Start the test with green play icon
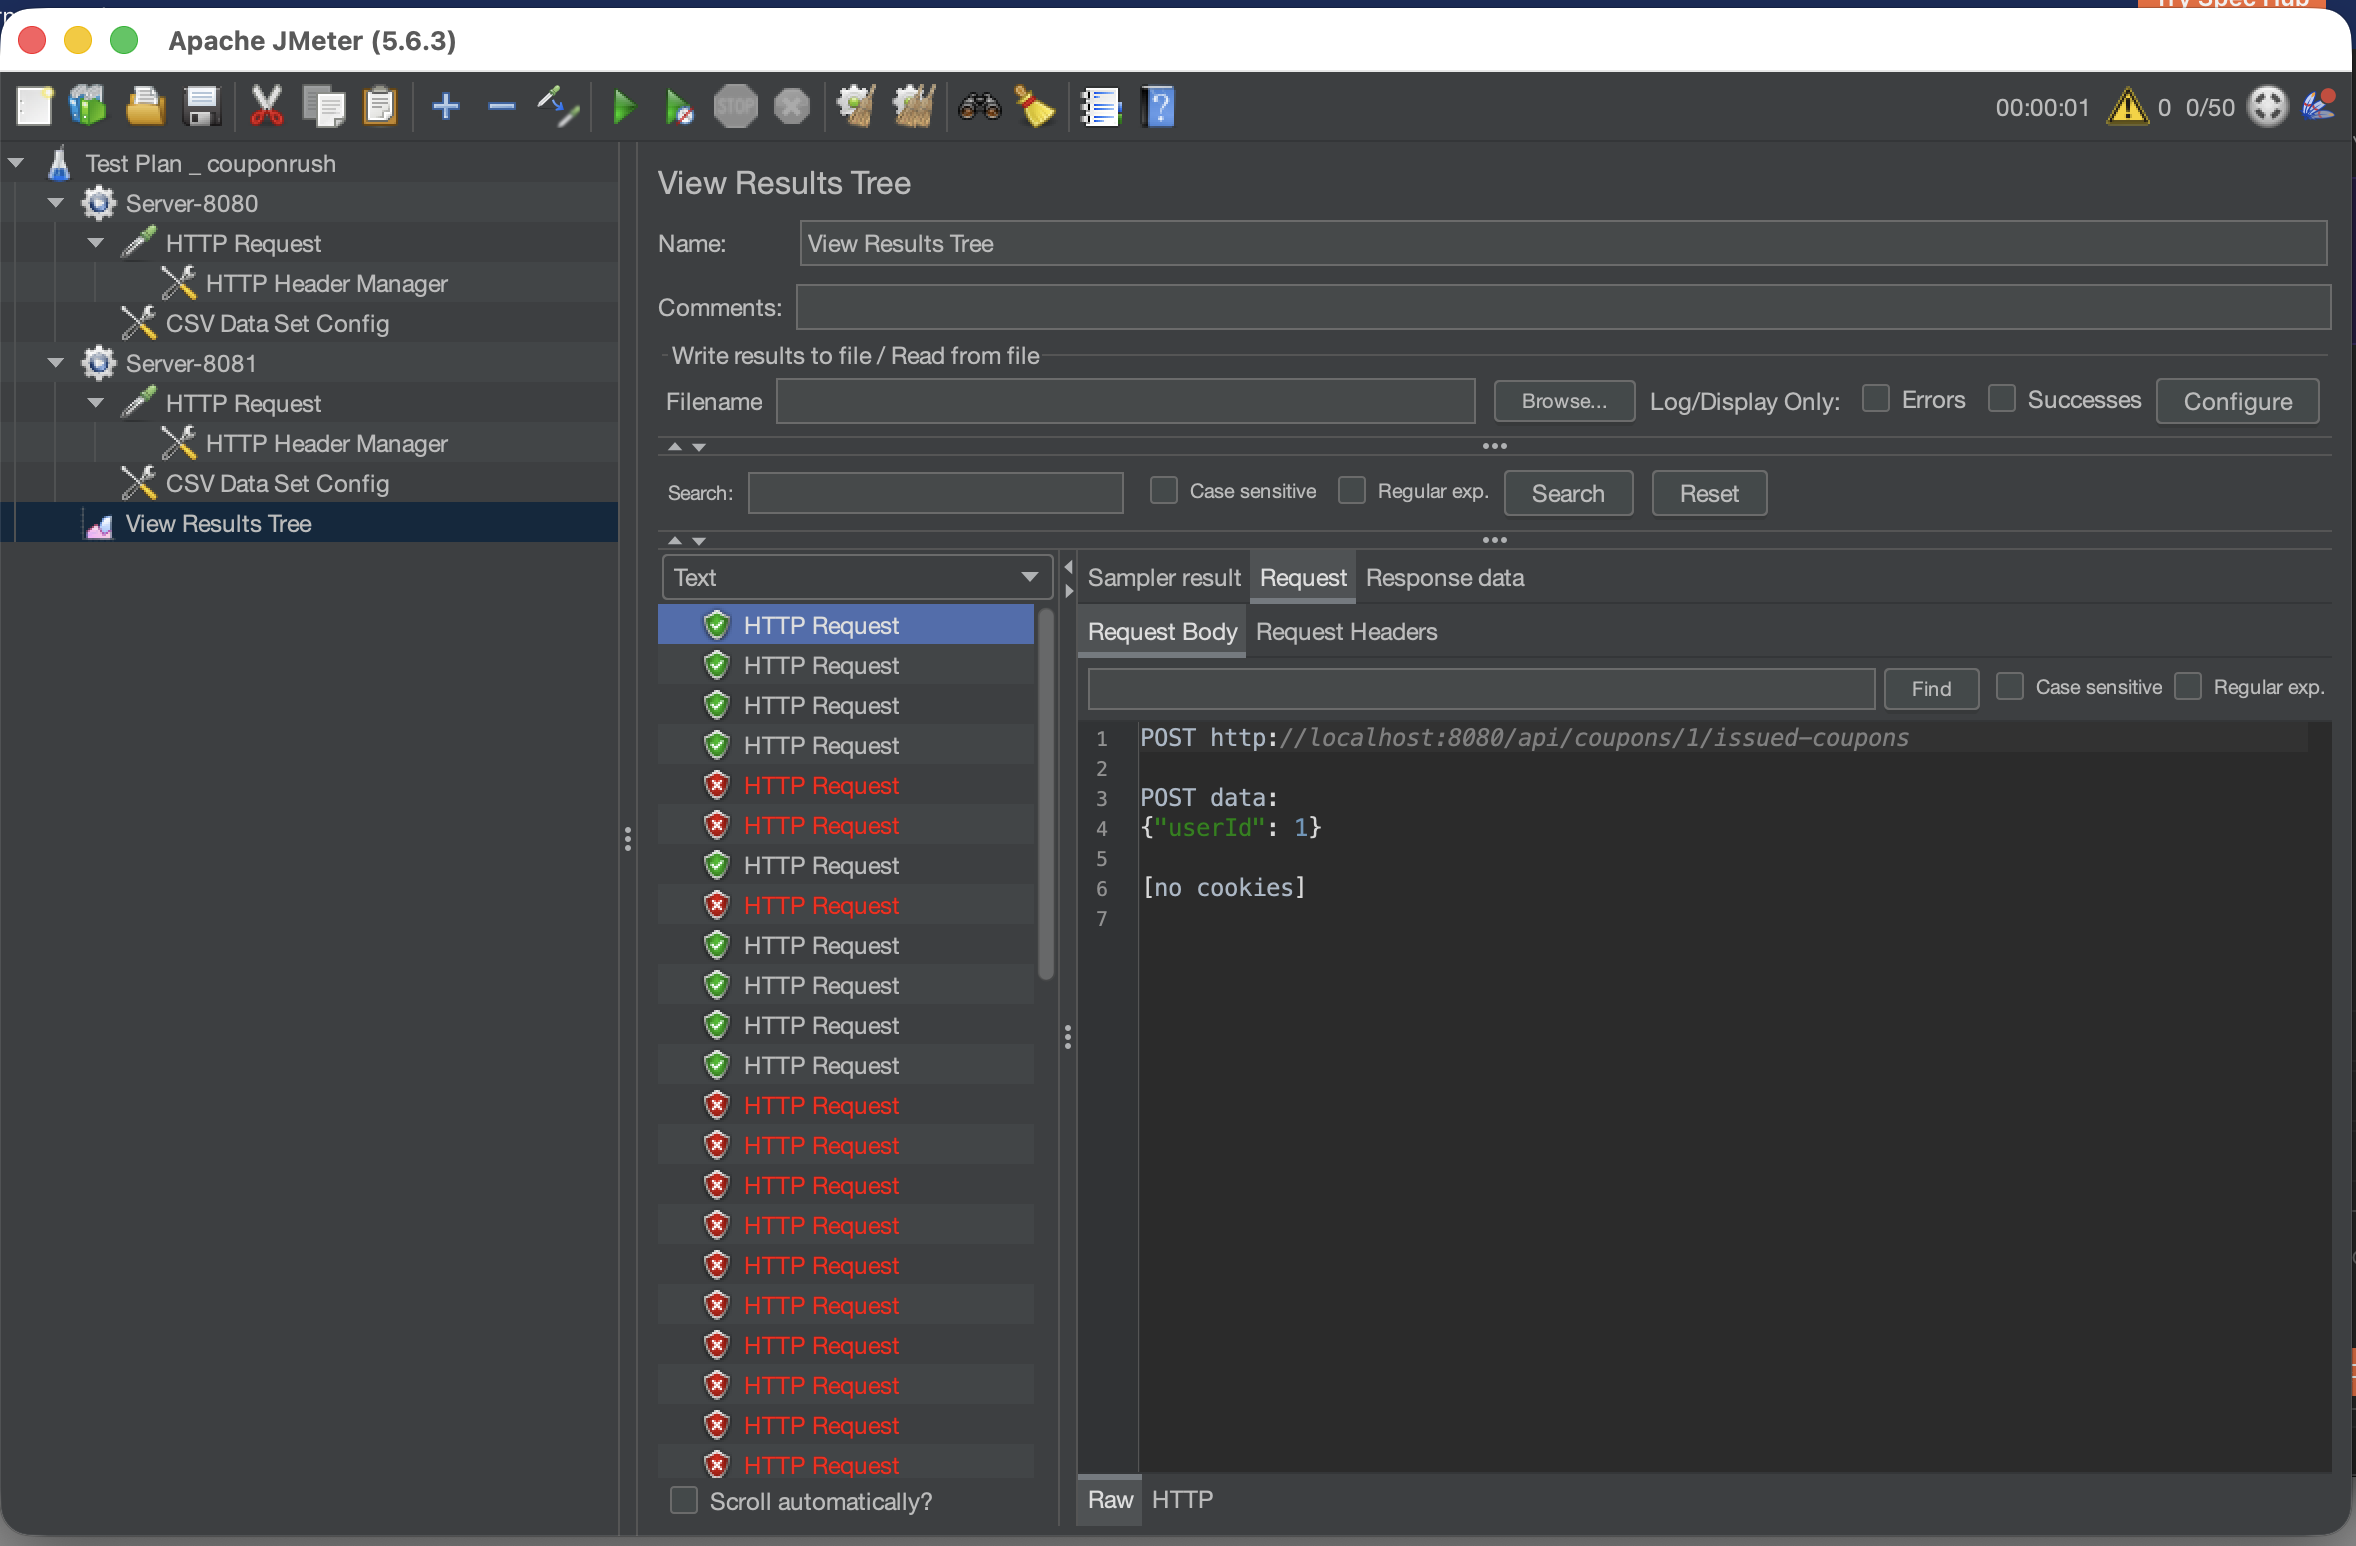Viewport: 2356px width, 1546px height. point(623,106)
